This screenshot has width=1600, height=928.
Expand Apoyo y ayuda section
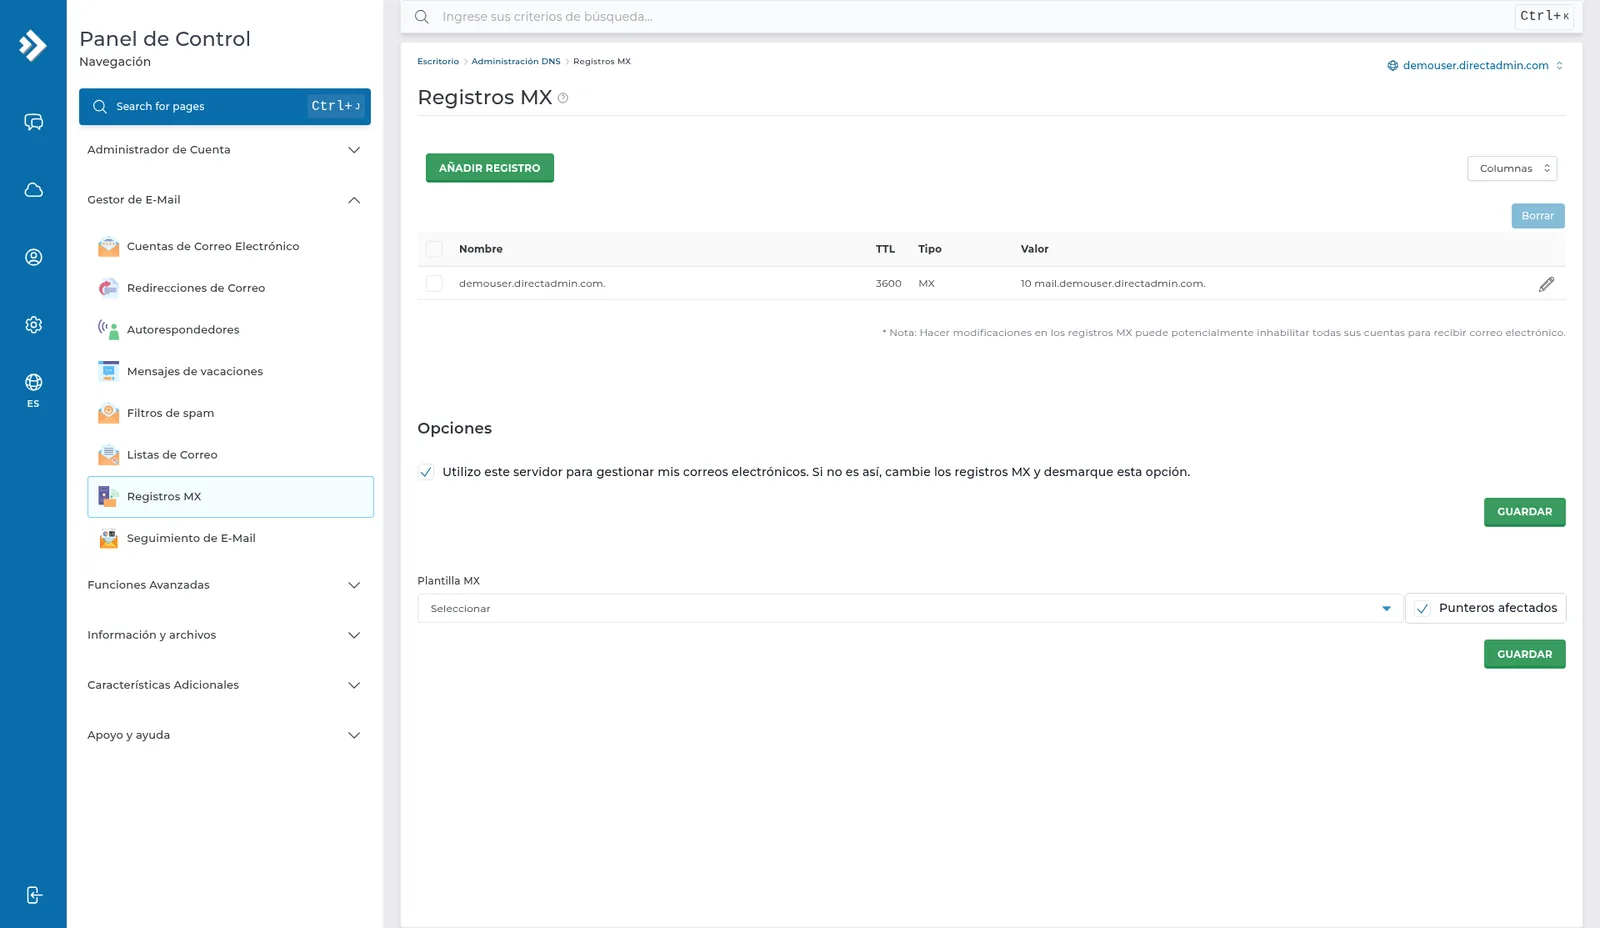coord(224,735)
